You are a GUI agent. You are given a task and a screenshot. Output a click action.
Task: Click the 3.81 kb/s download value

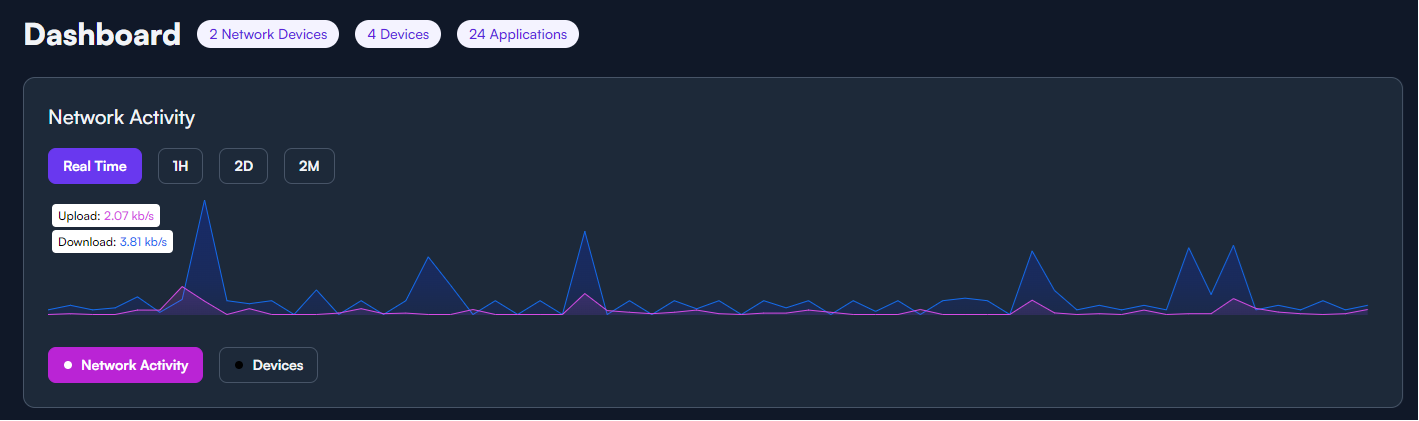click(x=143, y=242)
